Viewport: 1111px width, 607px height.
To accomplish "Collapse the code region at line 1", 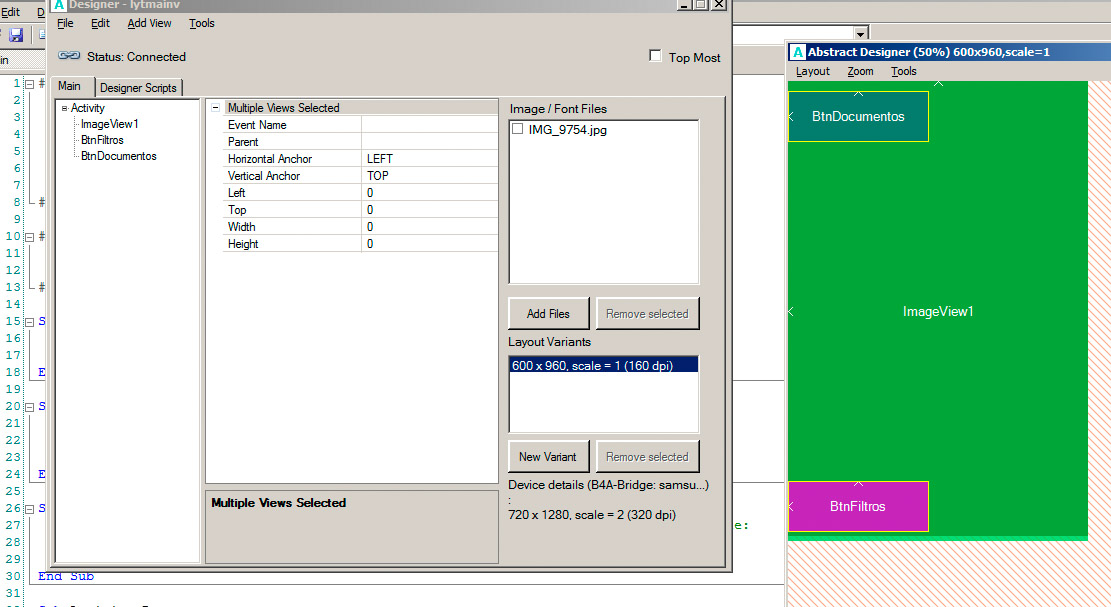I will pos(30,84).
